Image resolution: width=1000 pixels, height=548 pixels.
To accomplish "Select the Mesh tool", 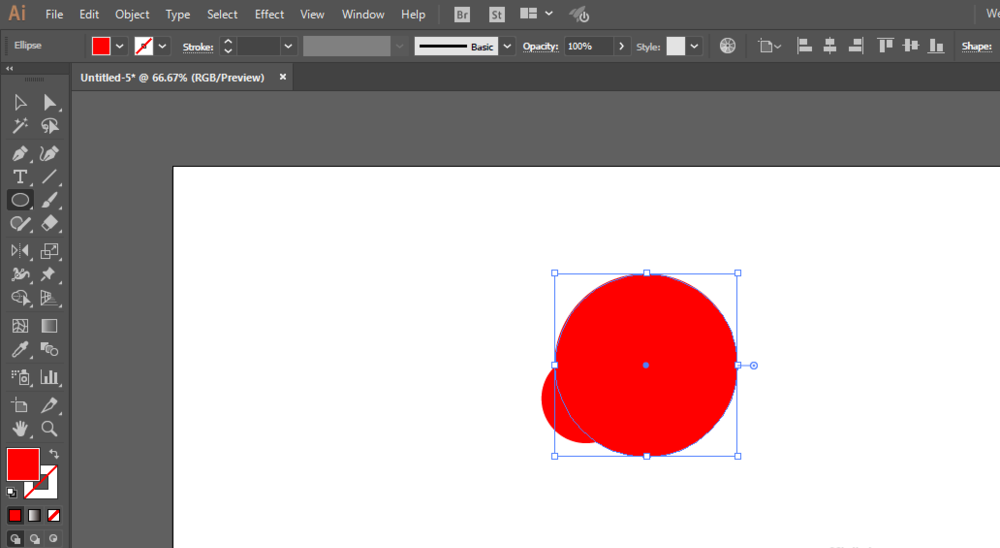I will [20, 326].
